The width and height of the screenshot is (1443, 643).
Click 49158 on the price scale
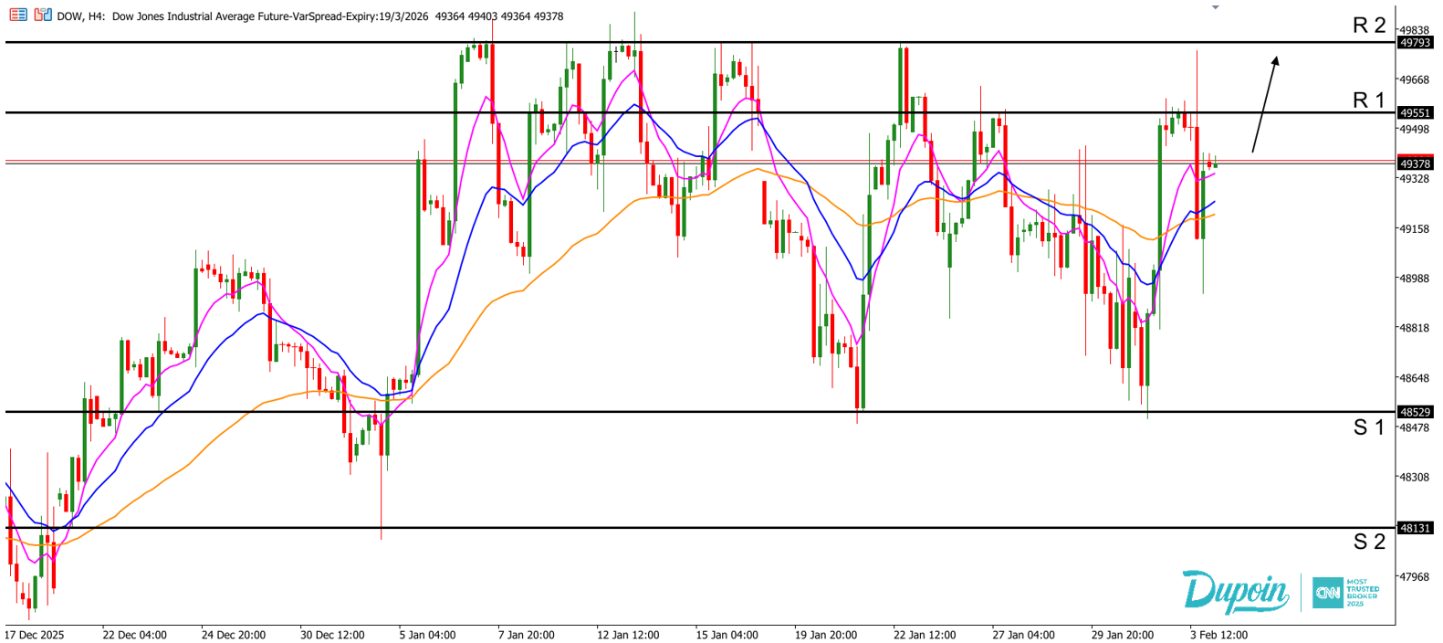coord(1417,229)
